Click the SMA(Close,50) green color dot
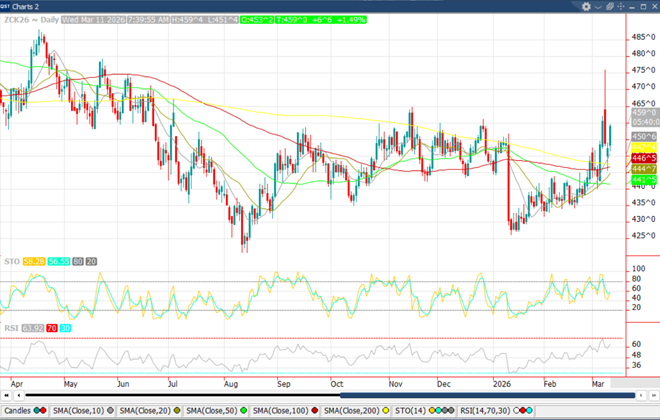The image size is (660, 420). coord(243,411)
